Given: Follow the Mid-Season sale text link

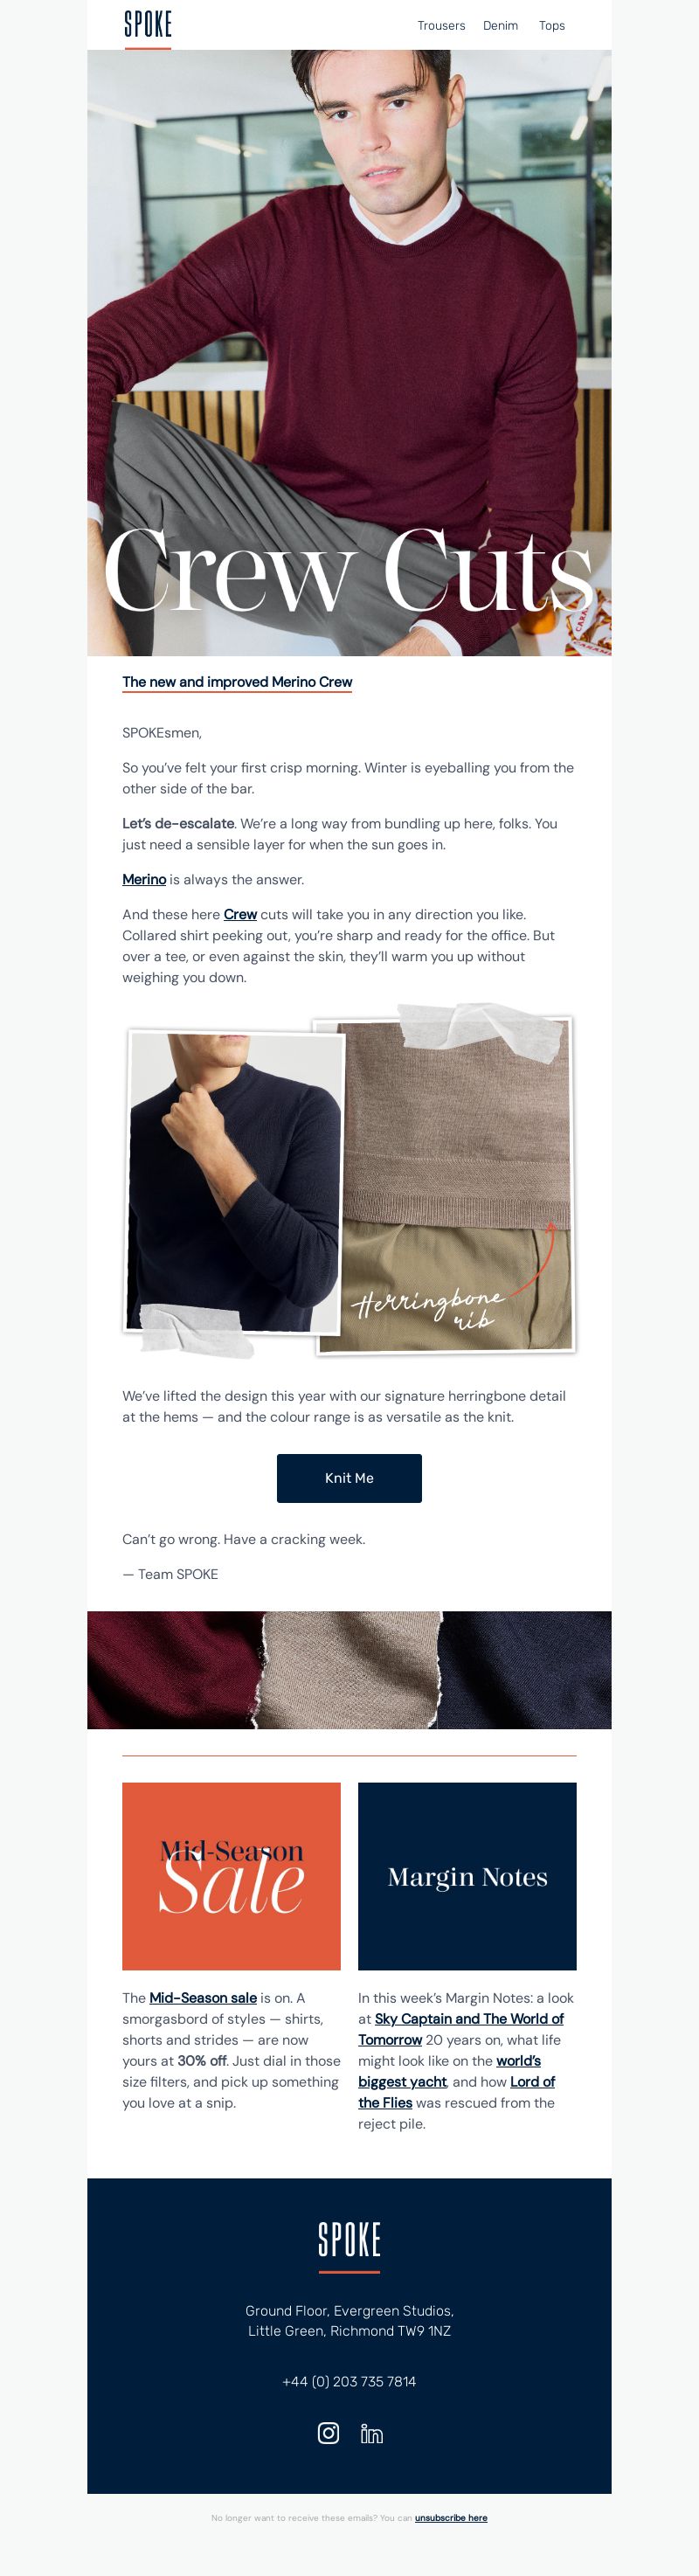Looking at the screenshot, I should pos(203,1997).
